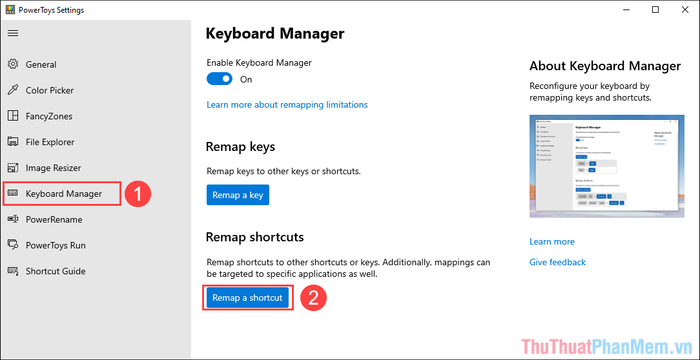Click the PowerToys app icon in title bar

coord(10,10)
